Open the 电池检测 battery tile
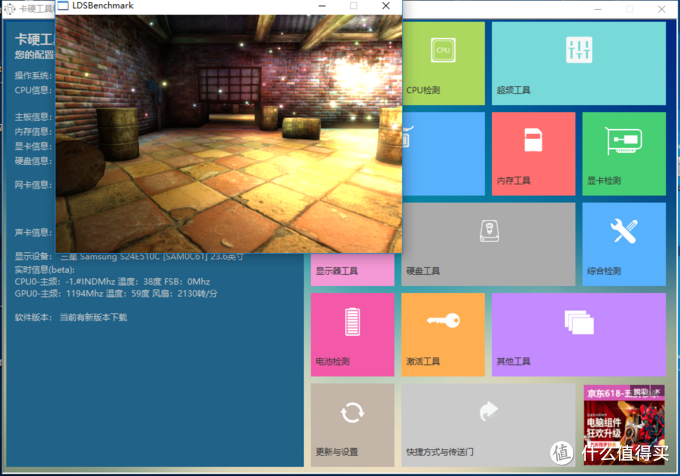 tap(352, 334)
